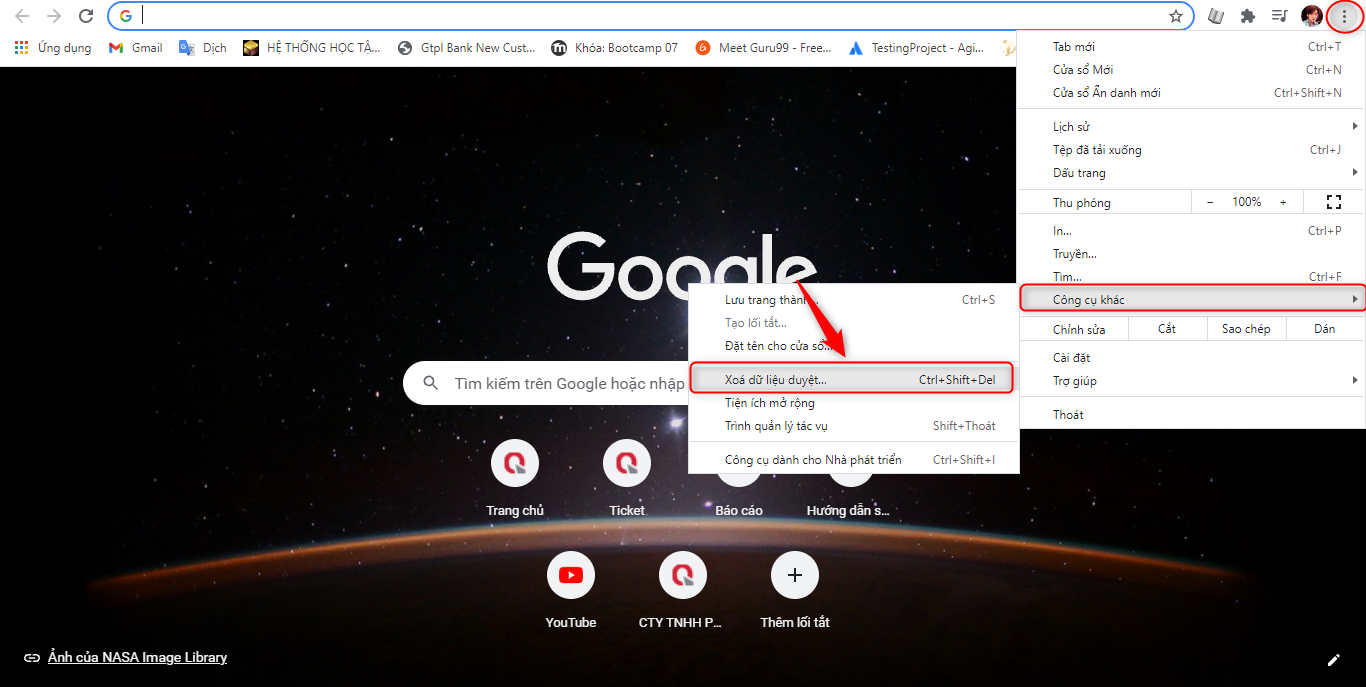Open Công cụ dành cho Nhà phát triển
The image size is (1366, 687).
coord(854,460)
